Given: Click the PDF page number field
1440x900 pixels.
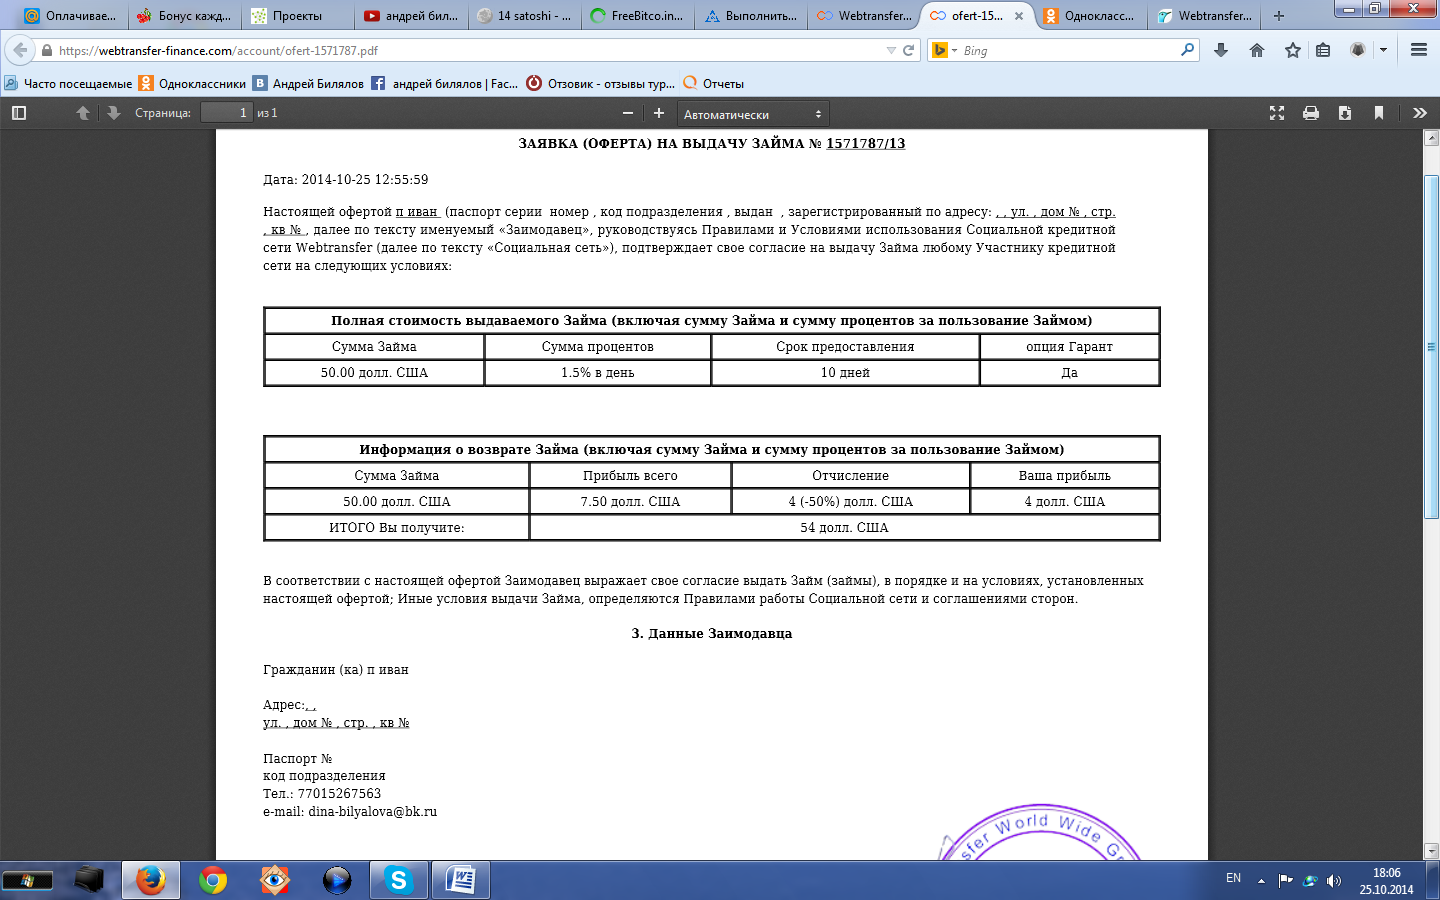Looking at the screenshot, I should pos(227,113).
